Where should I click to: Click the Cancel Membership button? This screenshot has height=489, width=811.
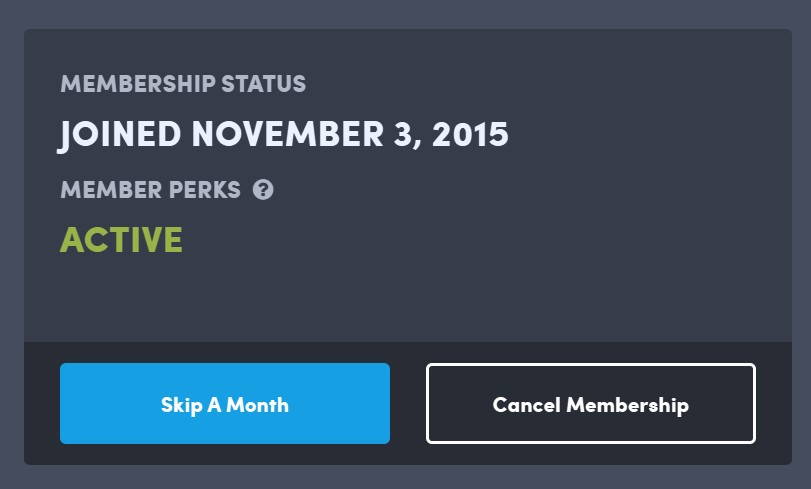point(590,404)
